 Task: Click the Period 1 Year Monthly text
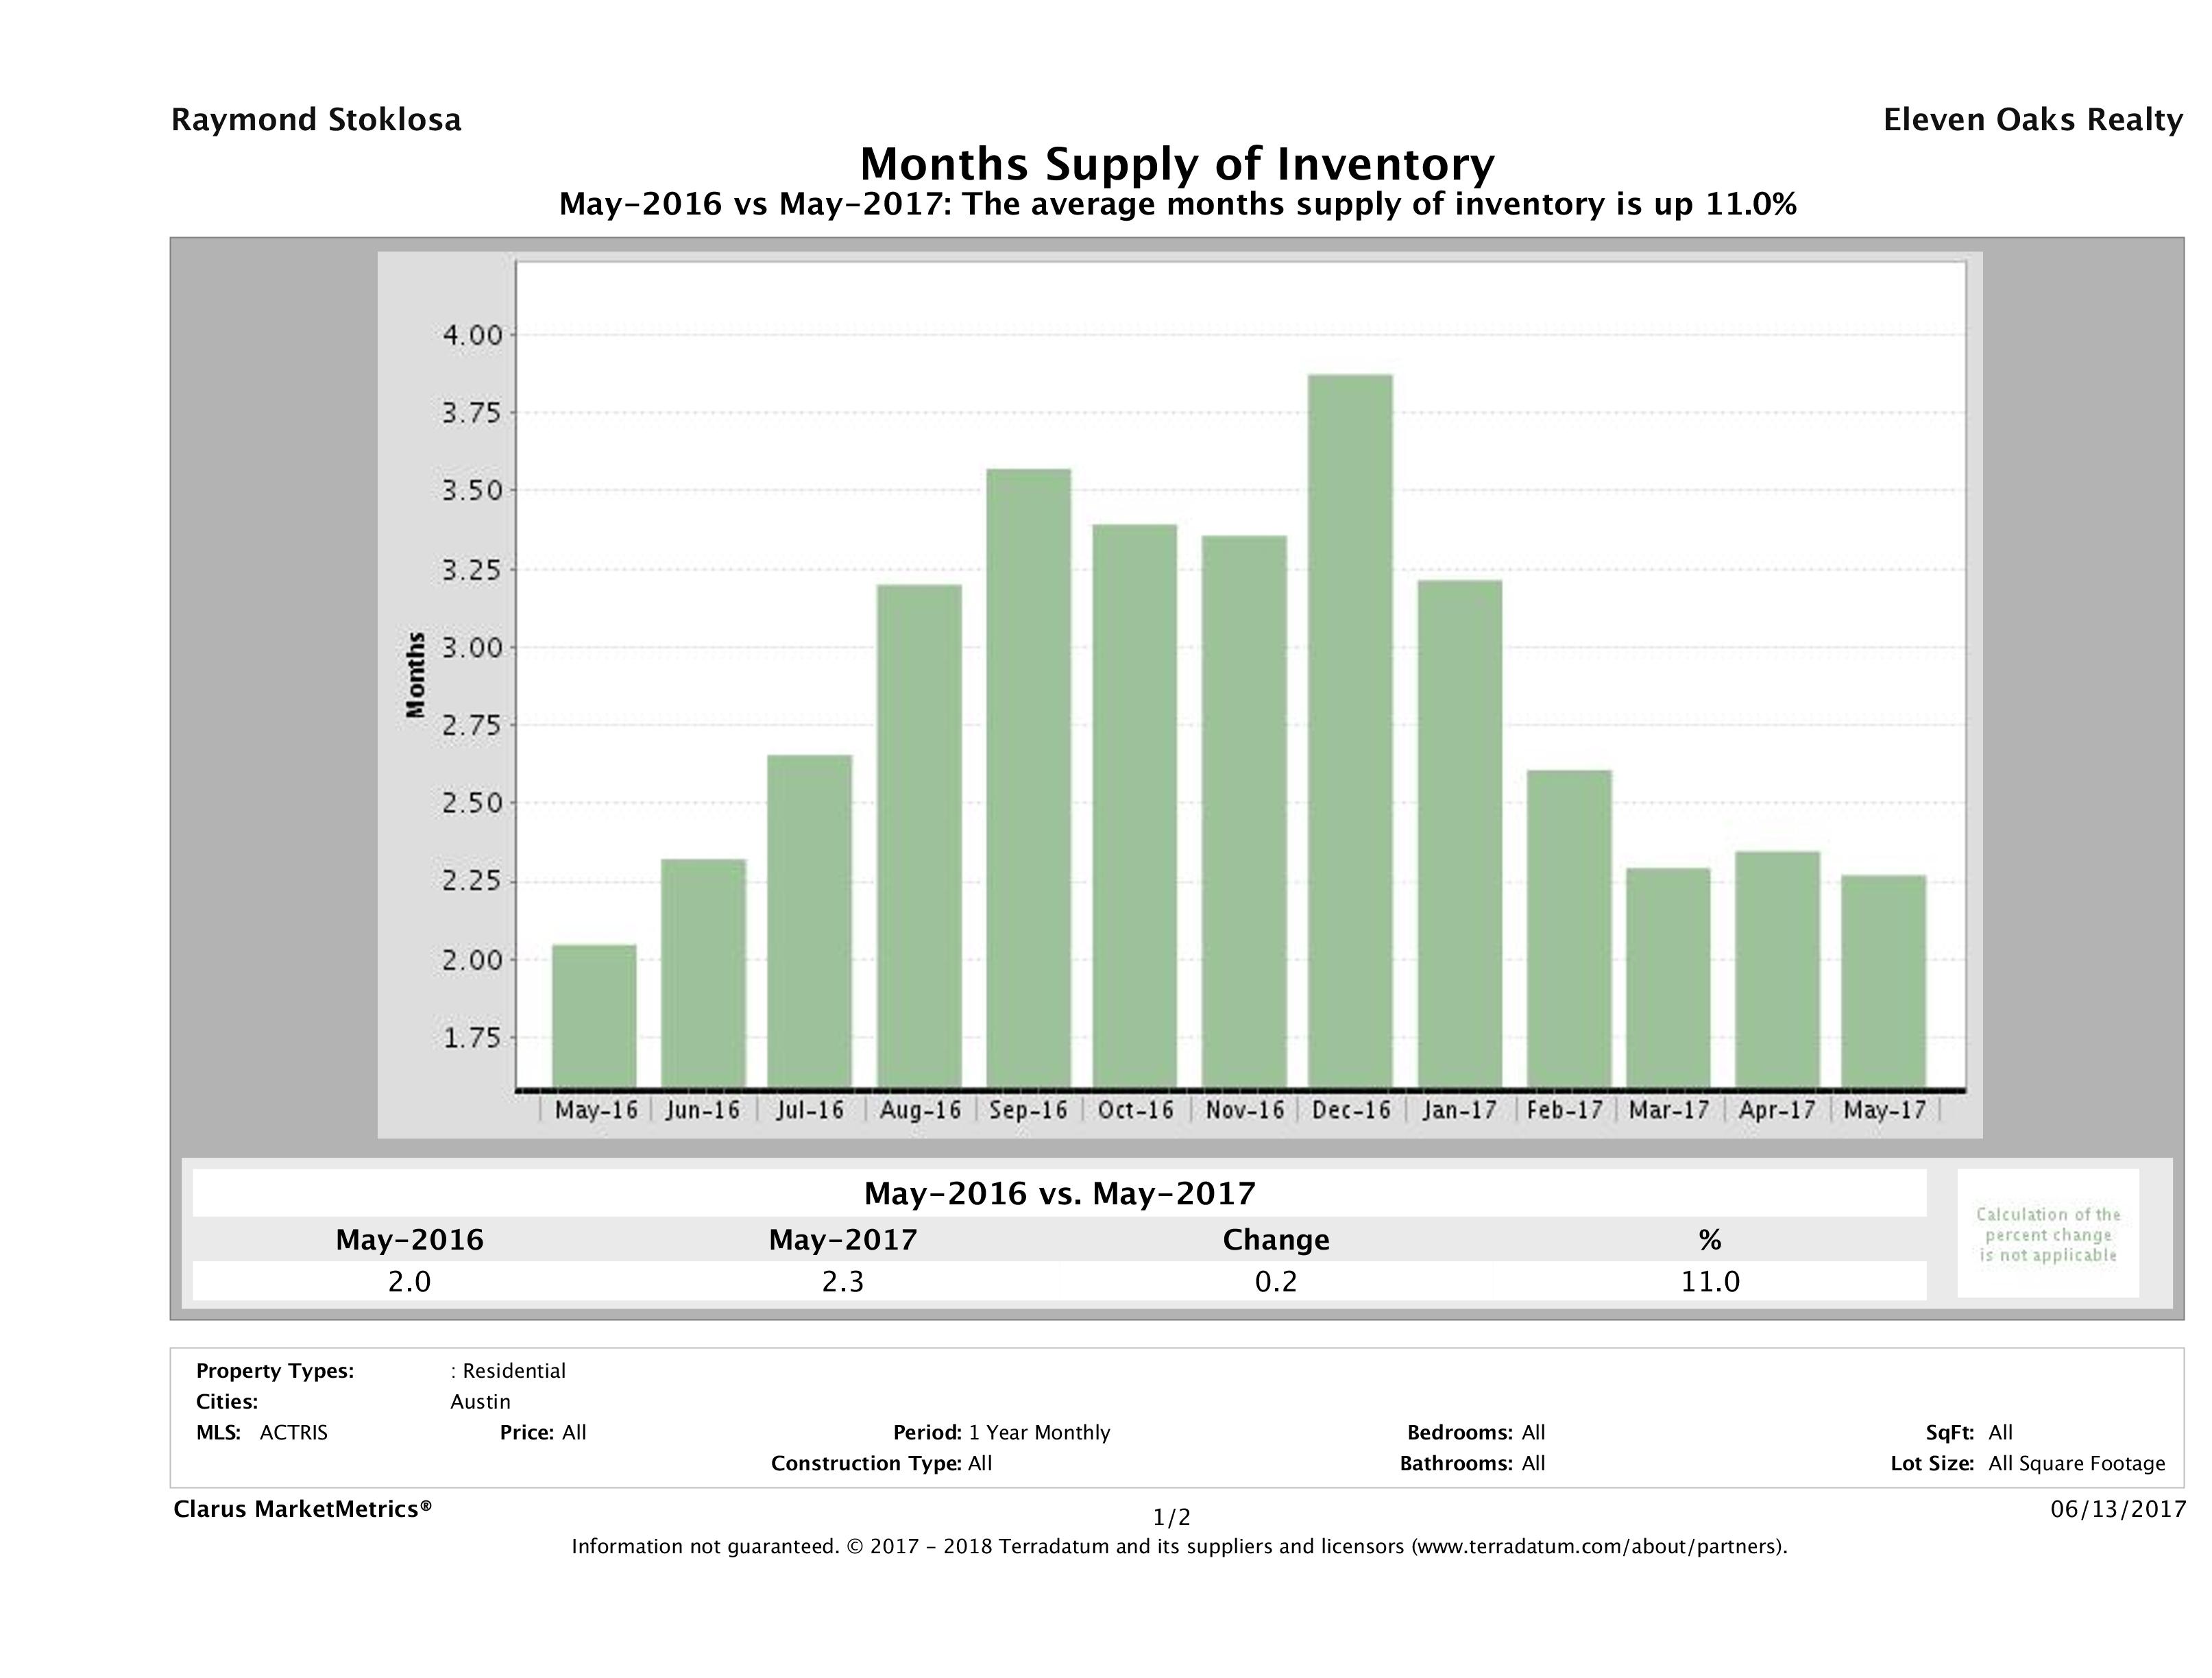click(1001, 1432)
